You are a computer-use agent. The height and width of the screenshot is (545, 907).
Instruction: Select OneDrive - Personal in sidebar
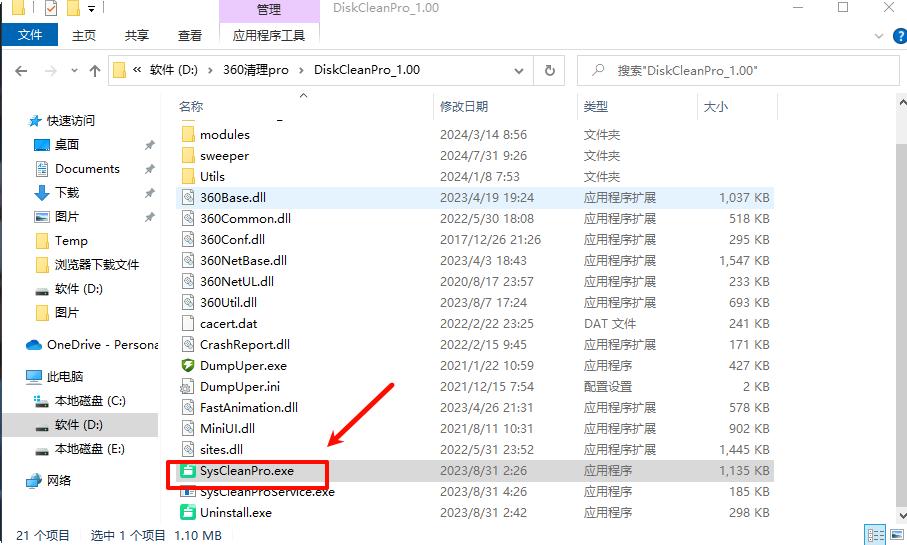pos(102,344)
